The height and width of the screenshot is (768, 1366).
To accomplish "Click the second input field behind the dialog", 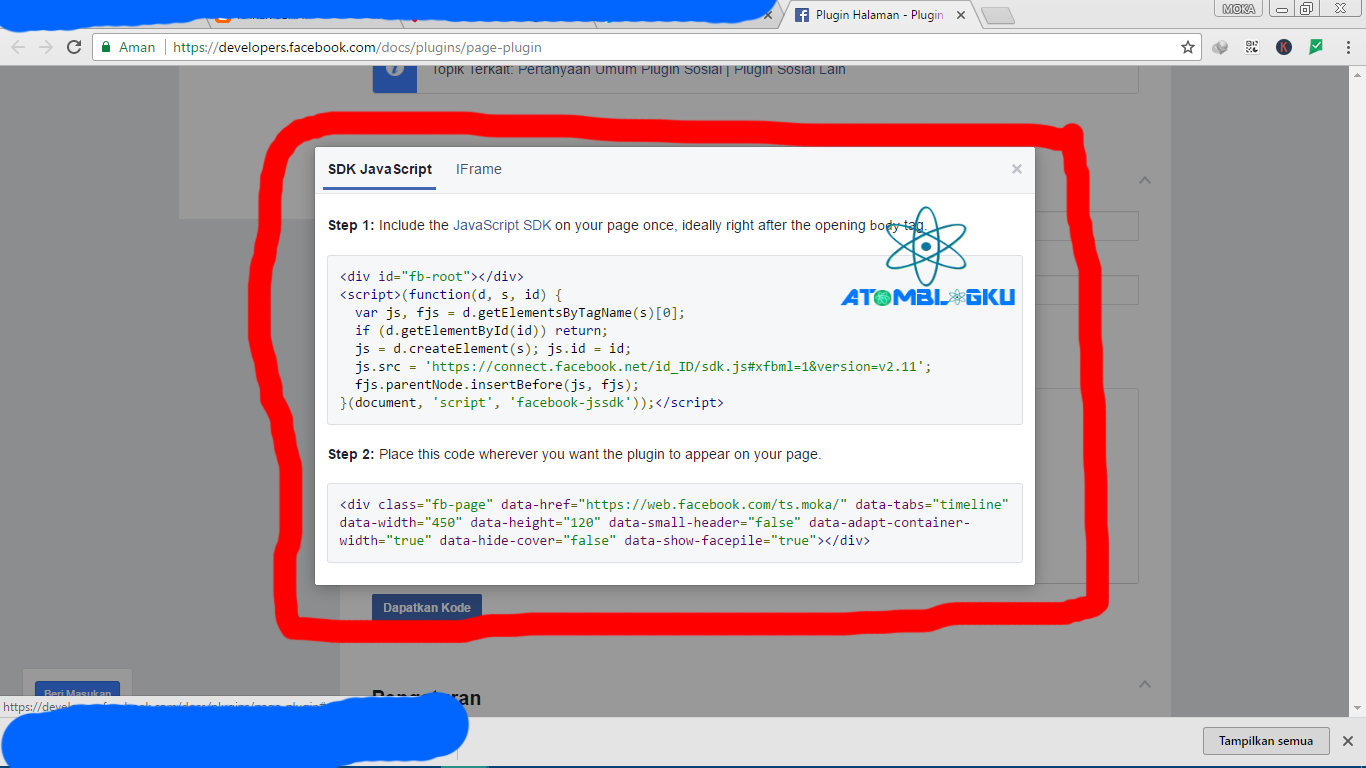I will tap(1087, 290).
